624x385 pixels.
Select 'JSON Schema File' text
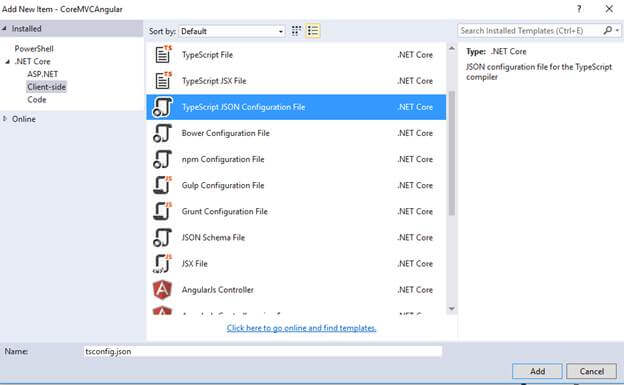(x=213, y=237)
